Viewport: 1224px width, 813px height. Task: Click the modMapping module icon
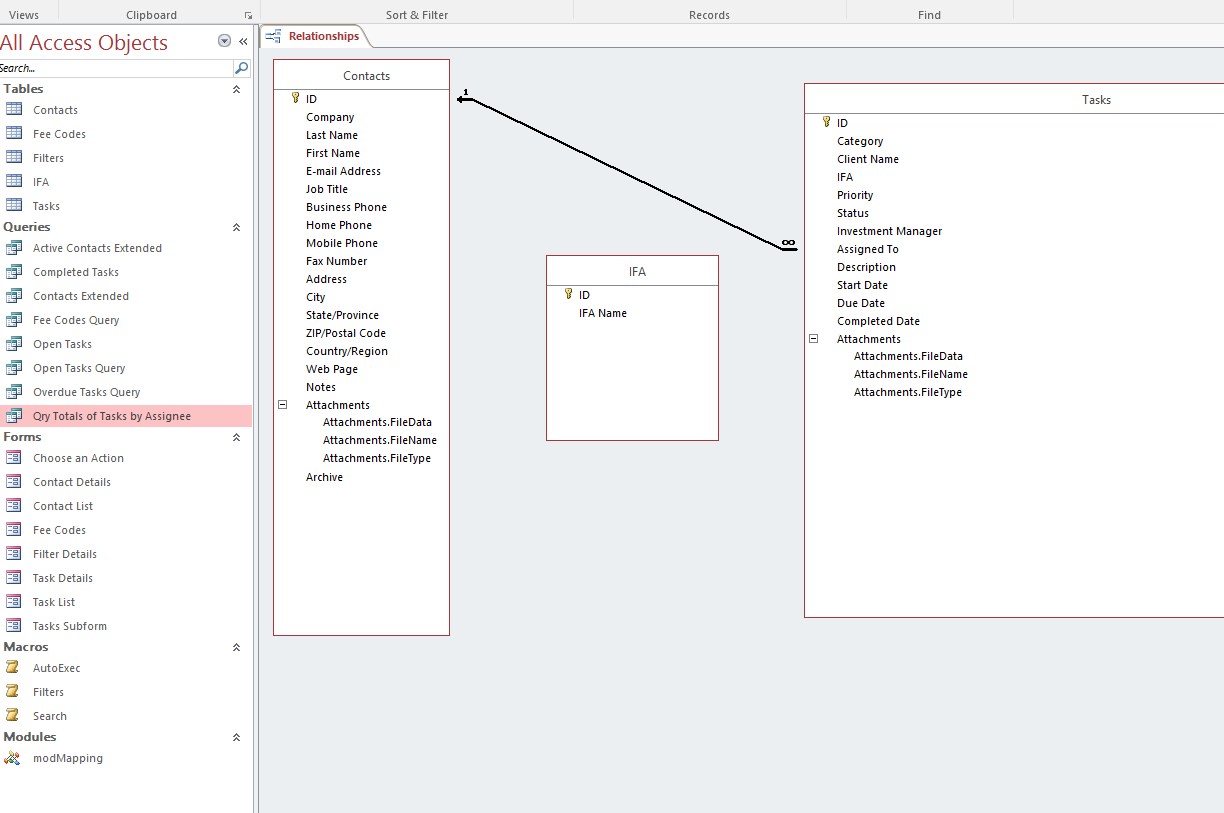click(x=13, y=757)
